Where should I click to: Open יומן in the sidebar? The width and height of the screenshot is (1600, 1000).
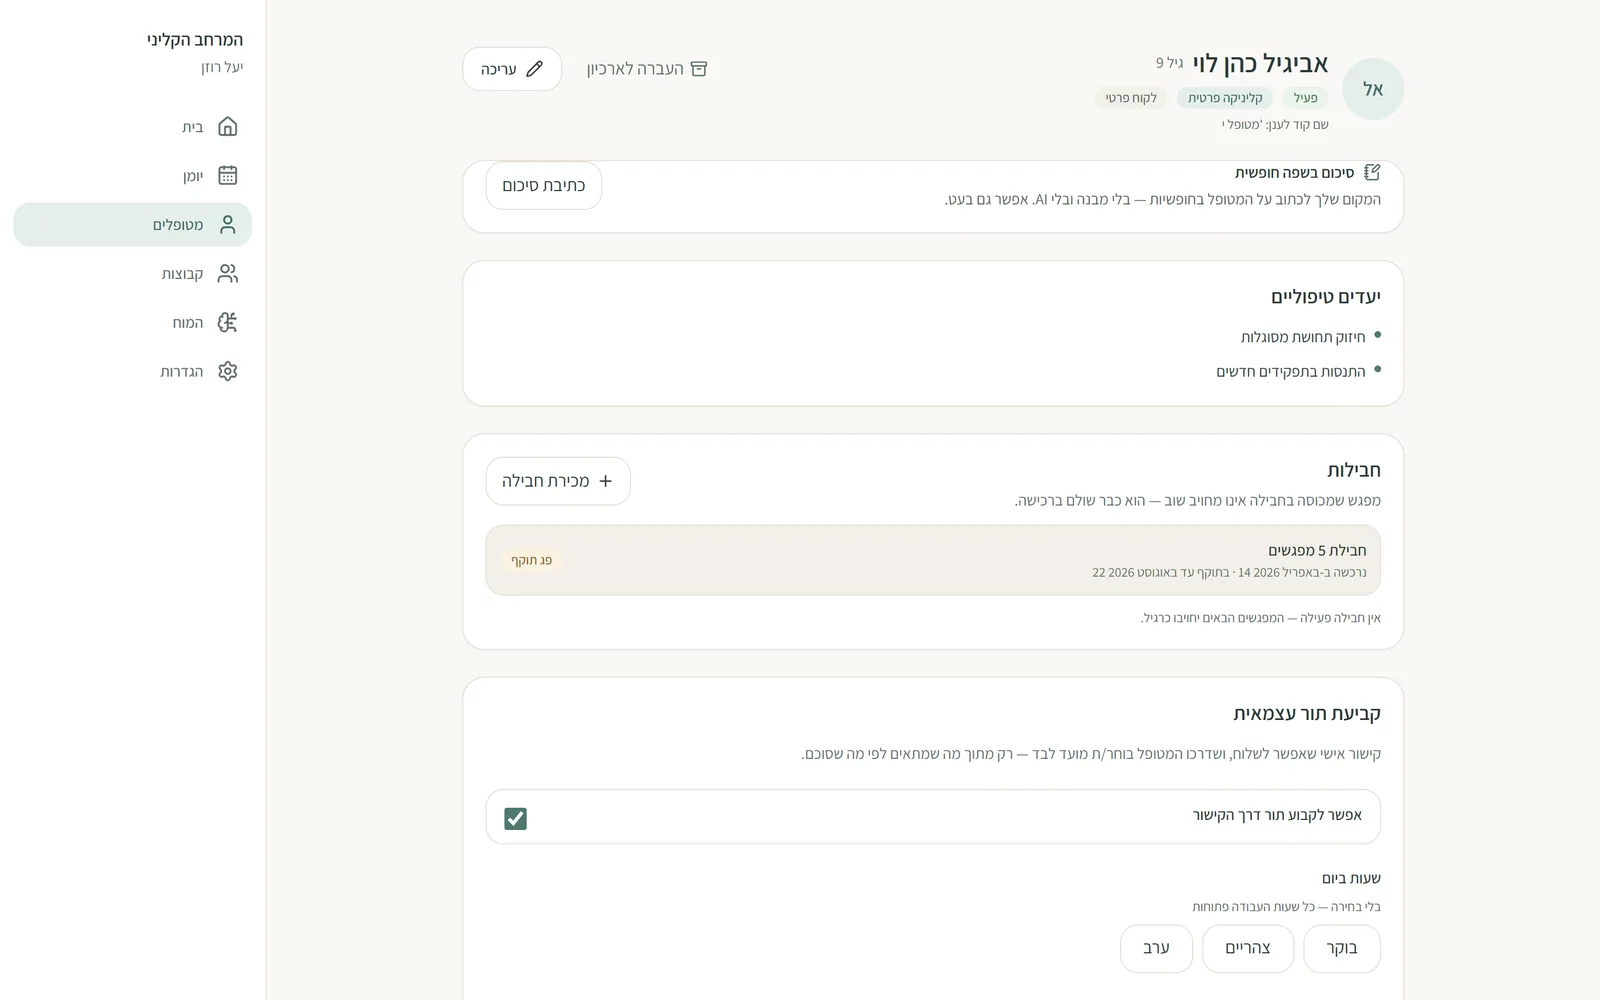tap(133, 176)
